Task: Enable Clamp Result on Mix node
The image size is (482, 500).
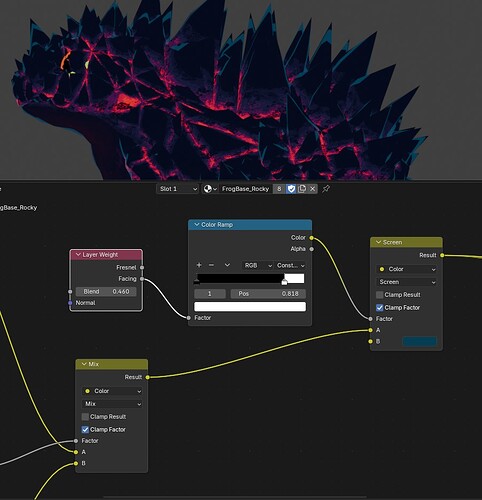Action: [x=85, y=417]
